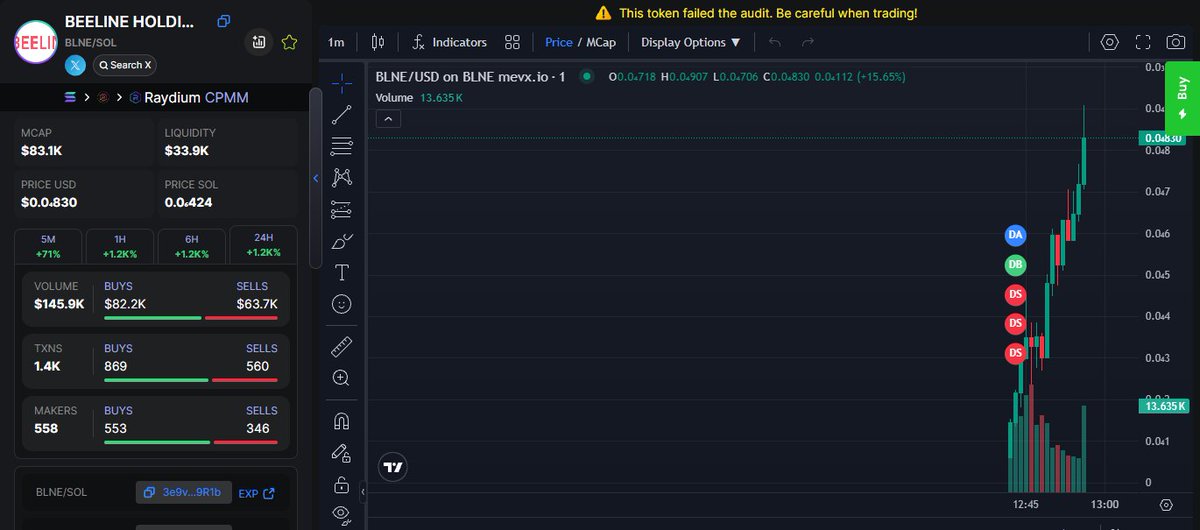1200x530 pixels.
Task: Open the EXP explorer link
Action: (x=256, y=493)
